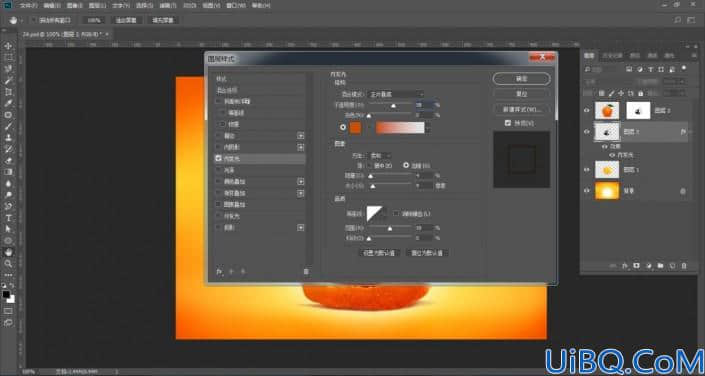Select the Crop tool in left toolbar
The image size is (705, 376).
tap(9, 92)
